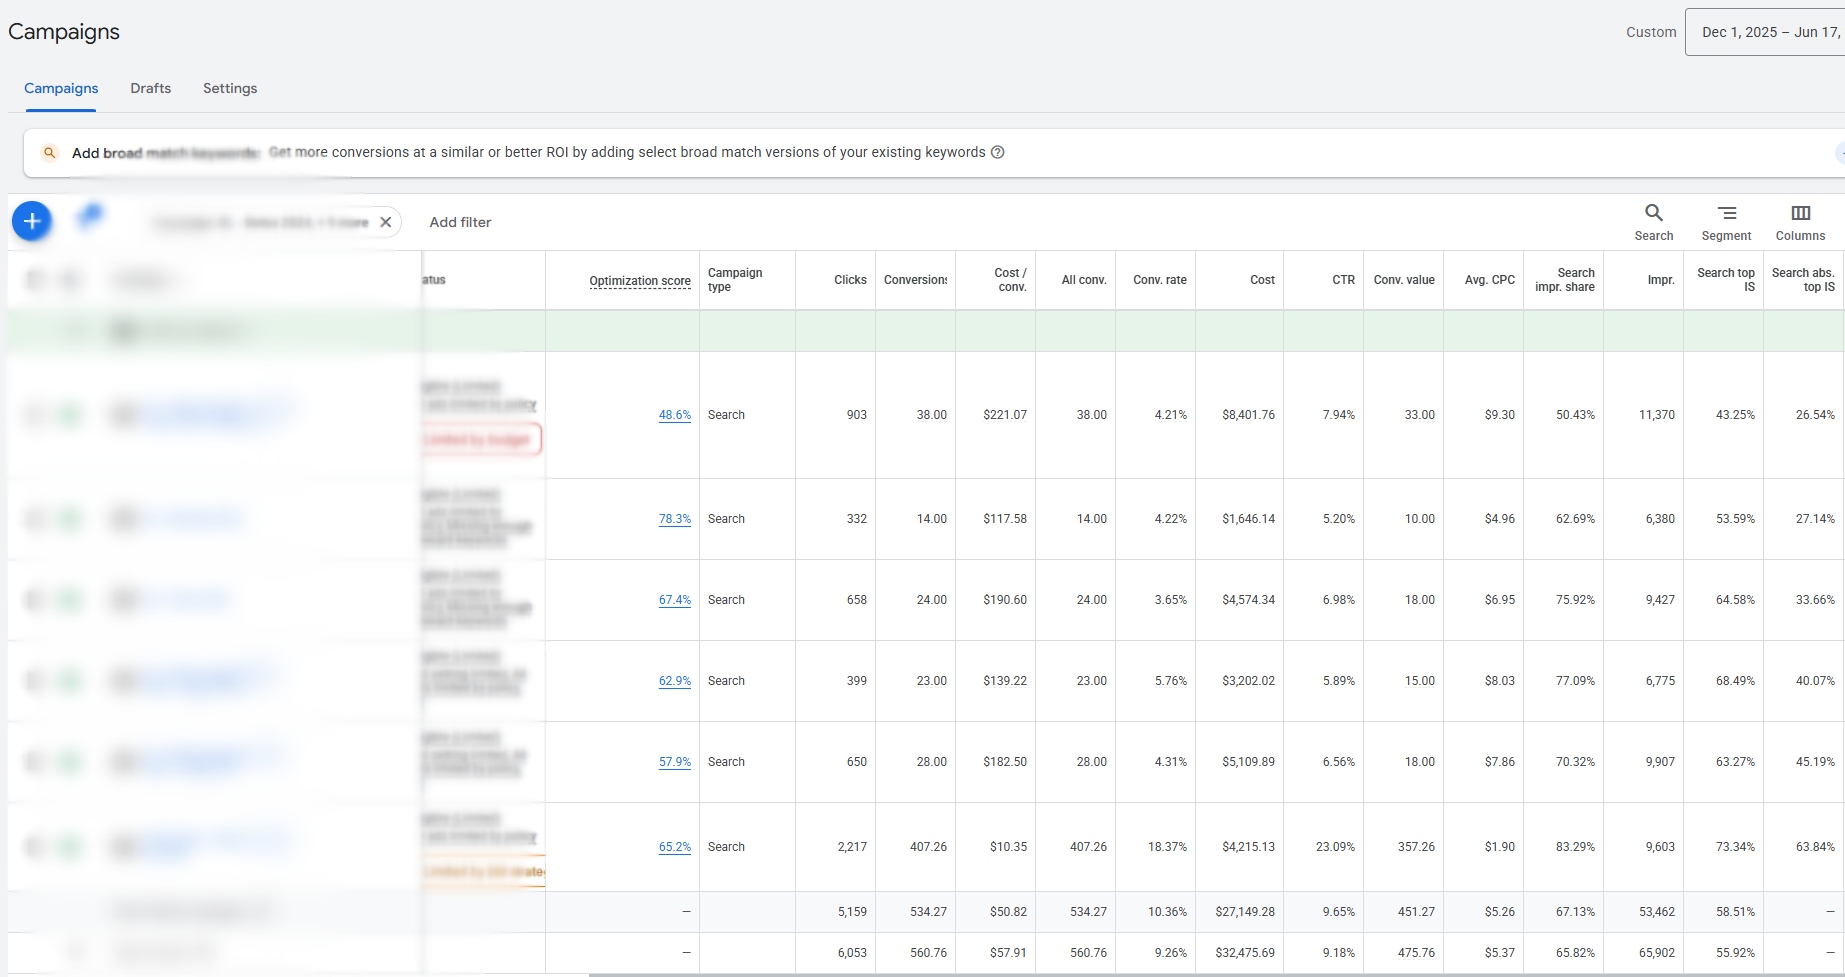Switch to the Drafts tab
This screenshot has width=1845, height=977.
(151, 88)
